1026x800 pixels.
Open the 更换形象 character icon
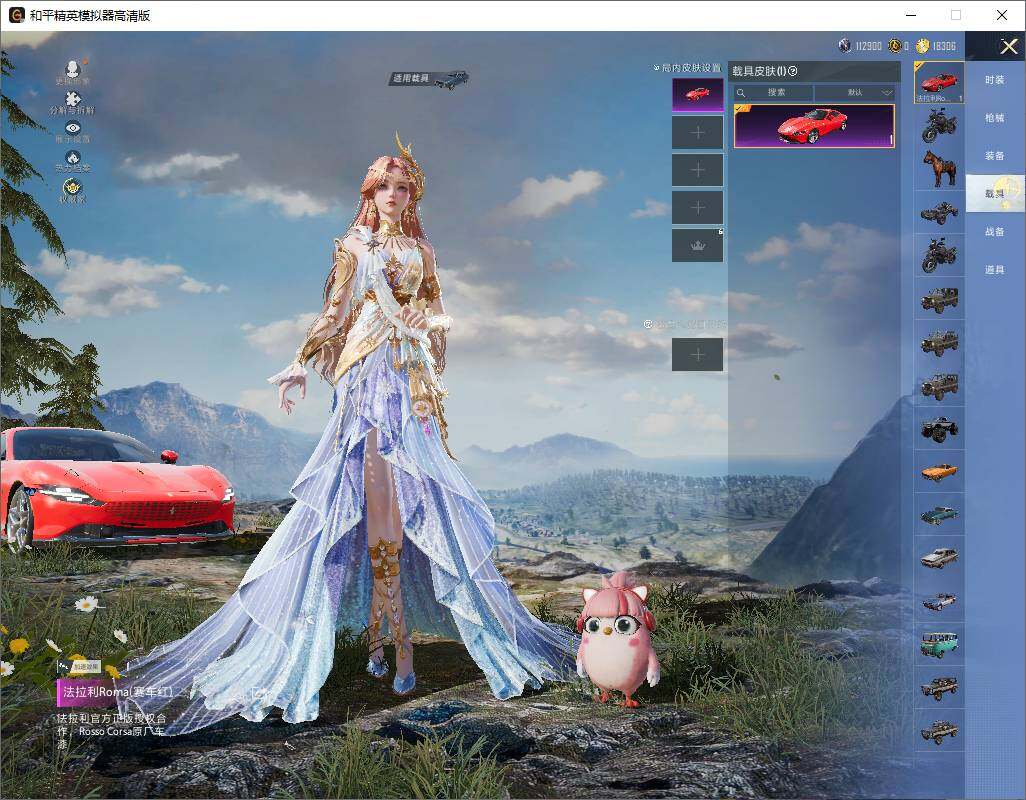73,69
